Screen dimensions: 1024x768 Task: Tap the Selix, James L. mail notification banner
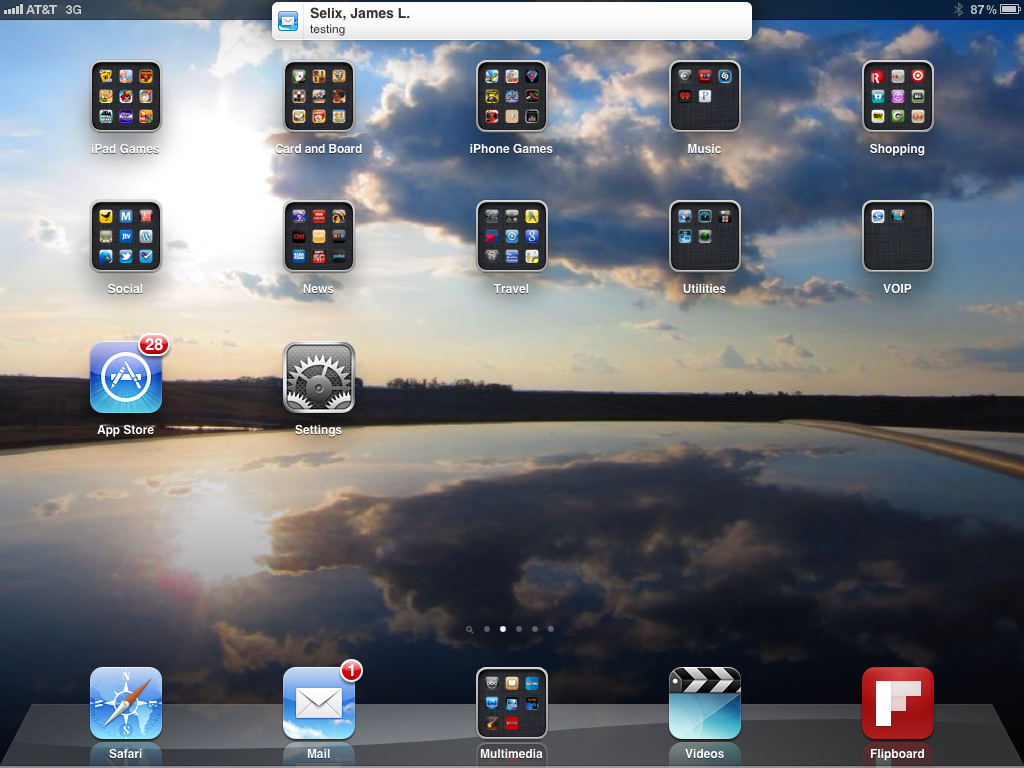pos(511,21)
